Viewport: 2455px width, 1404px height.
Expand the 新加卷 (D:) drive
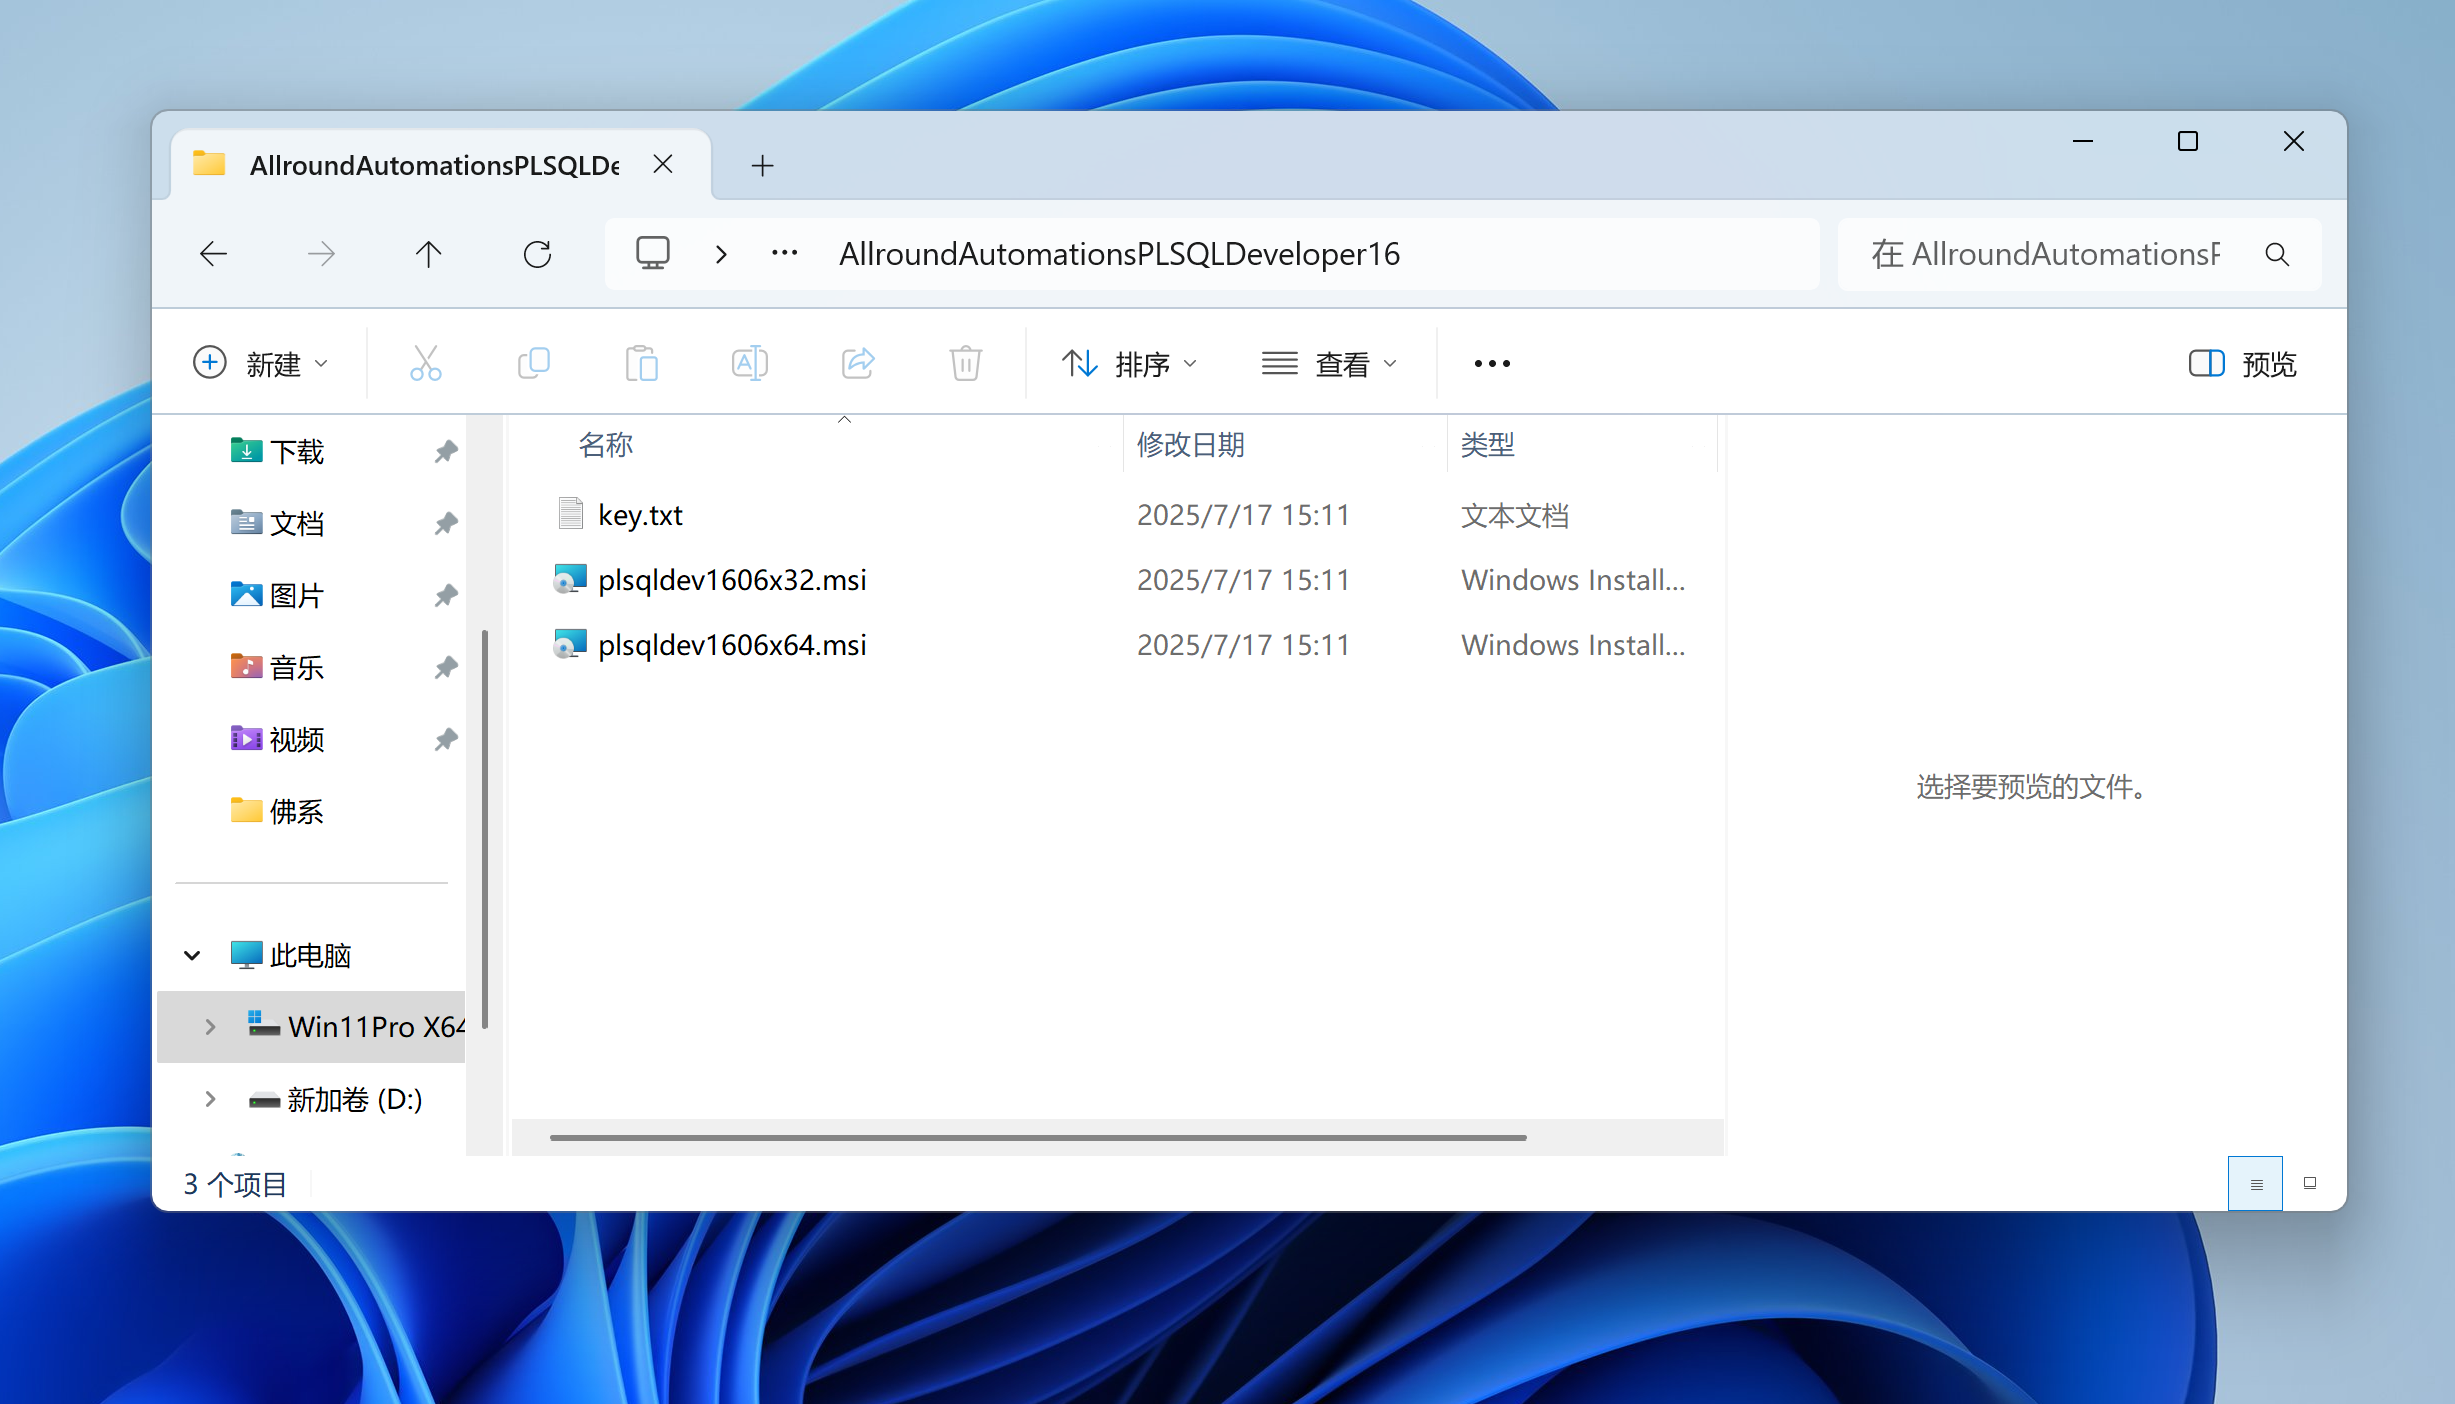point(210,1099)
